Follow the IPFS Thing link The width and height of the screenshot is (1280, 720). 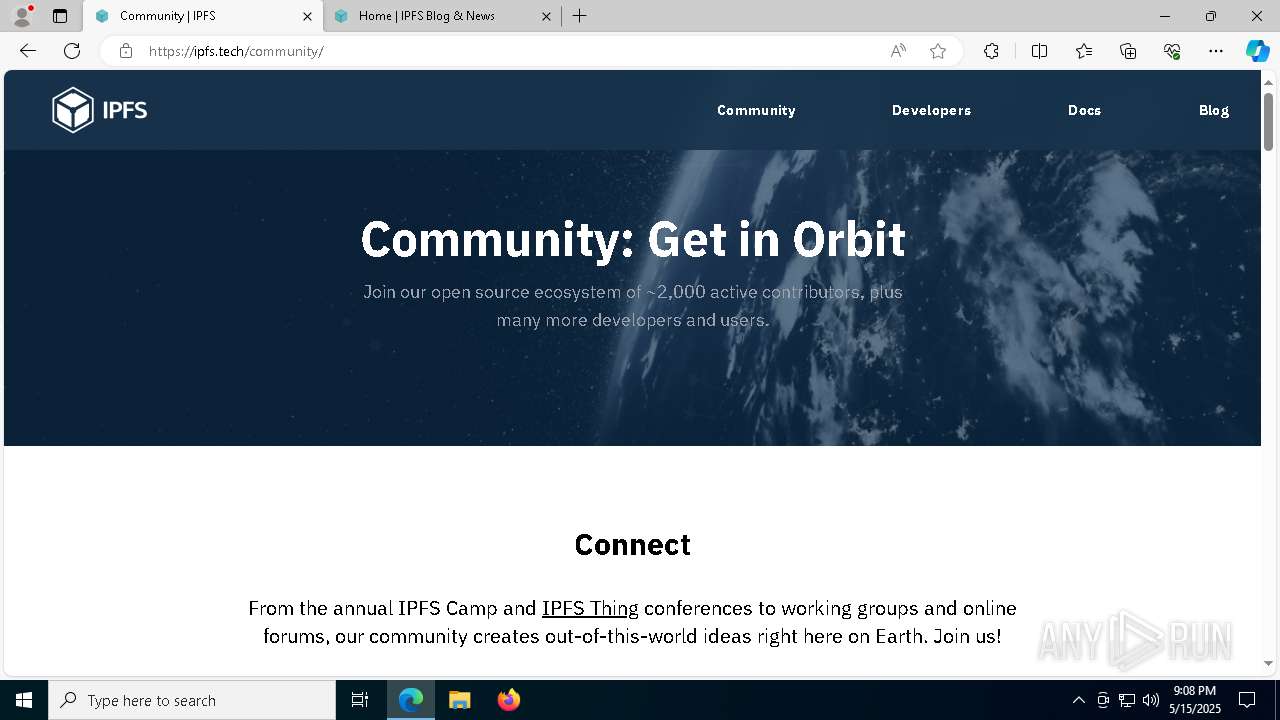[590, 608]
